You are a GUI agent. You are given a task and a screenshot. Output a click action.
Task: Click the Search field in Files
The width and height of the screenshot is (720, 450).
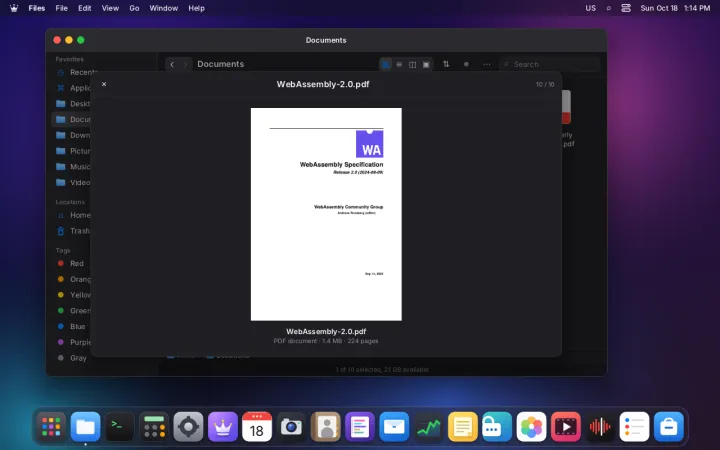550,64
